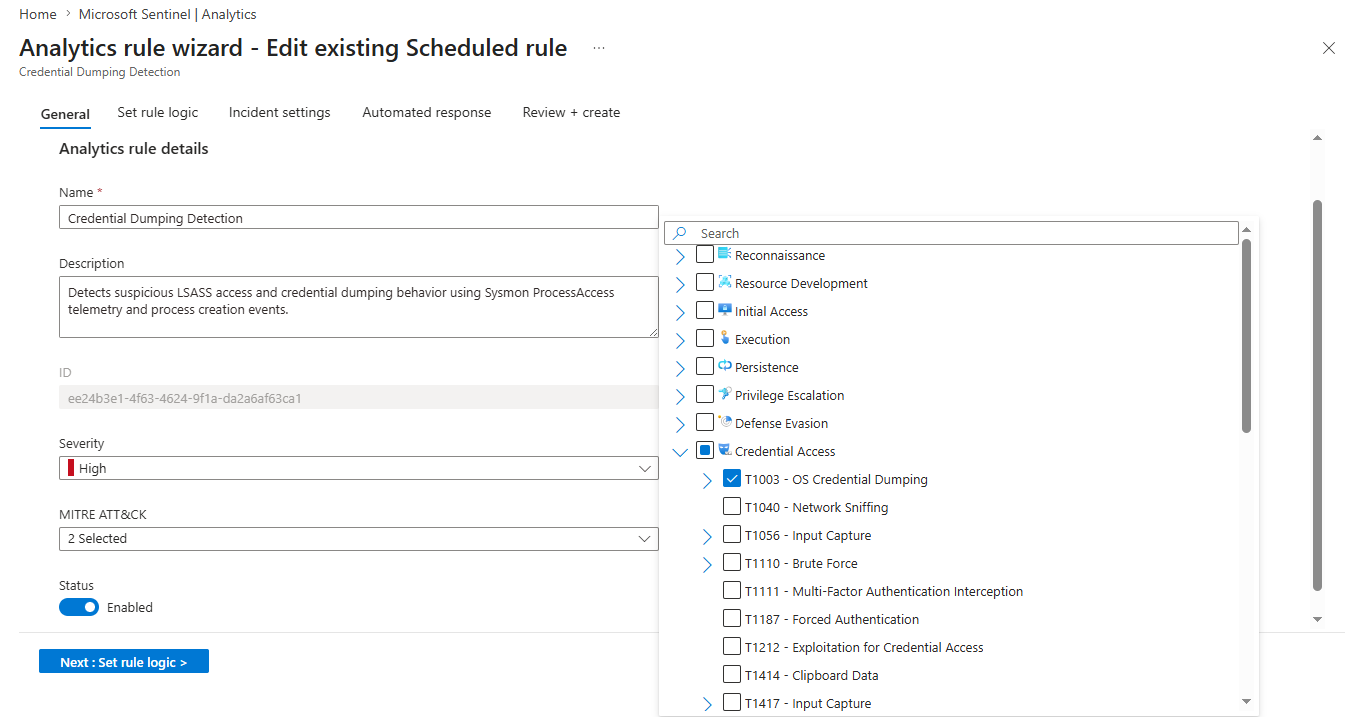Check the Execution checkbox
The height and width of the screenshot is (717, 1365).
click(x=705, y=339)
